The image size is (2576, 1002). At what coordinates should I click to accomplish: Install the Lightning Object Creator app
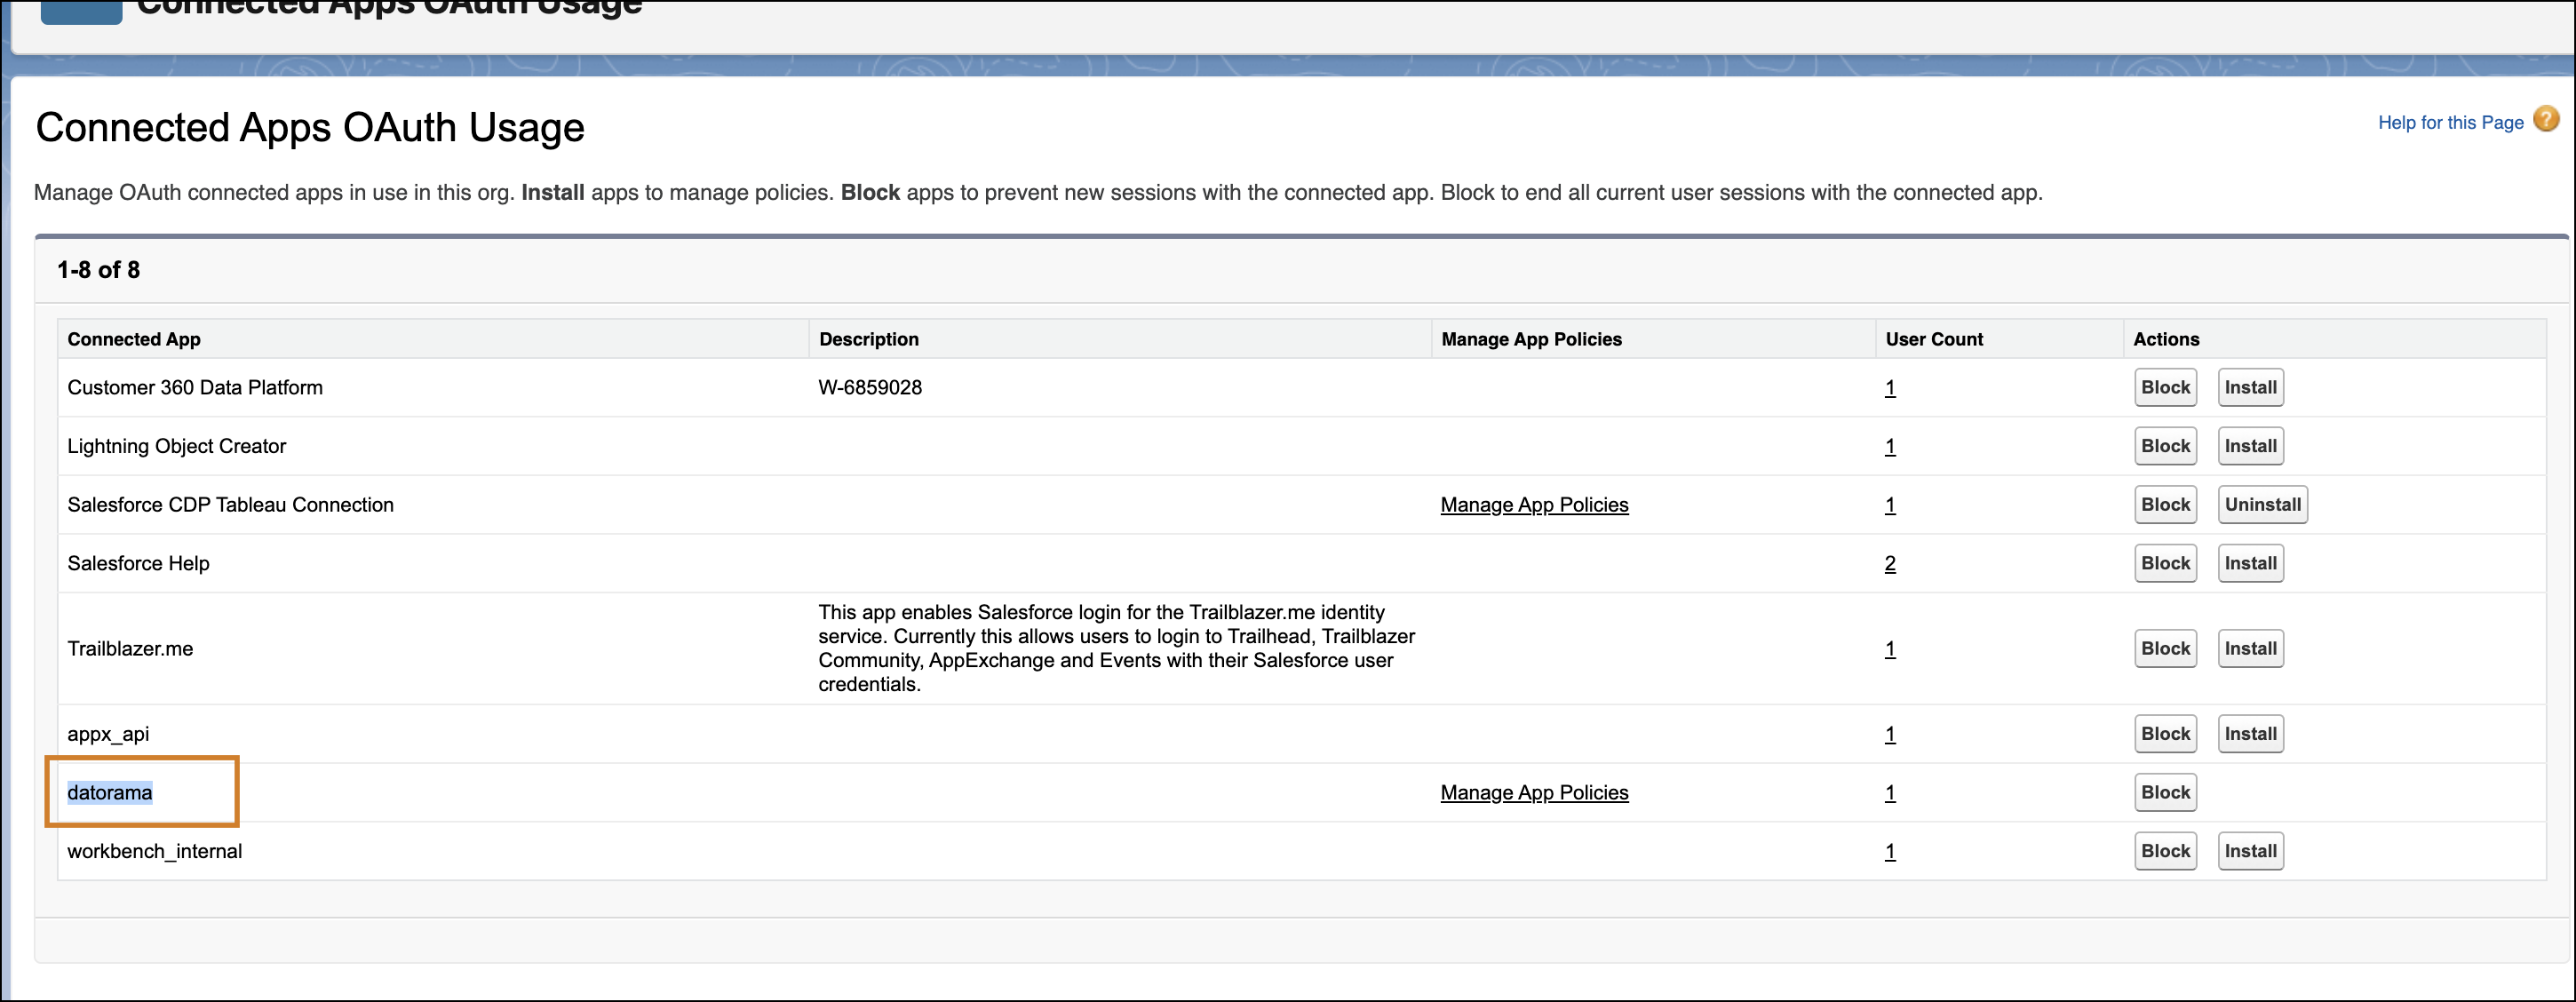(x=2250, y=446)
